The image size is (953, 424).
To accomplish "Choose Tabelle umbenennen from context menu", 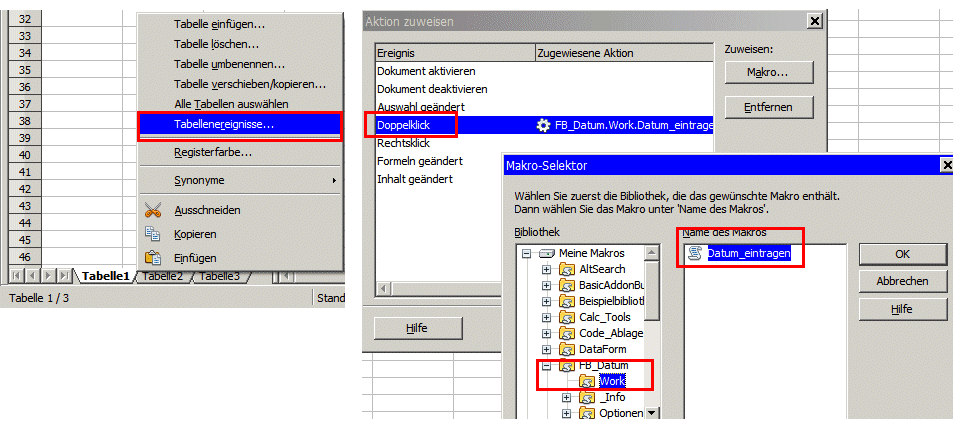I will [x=229, y=64].
